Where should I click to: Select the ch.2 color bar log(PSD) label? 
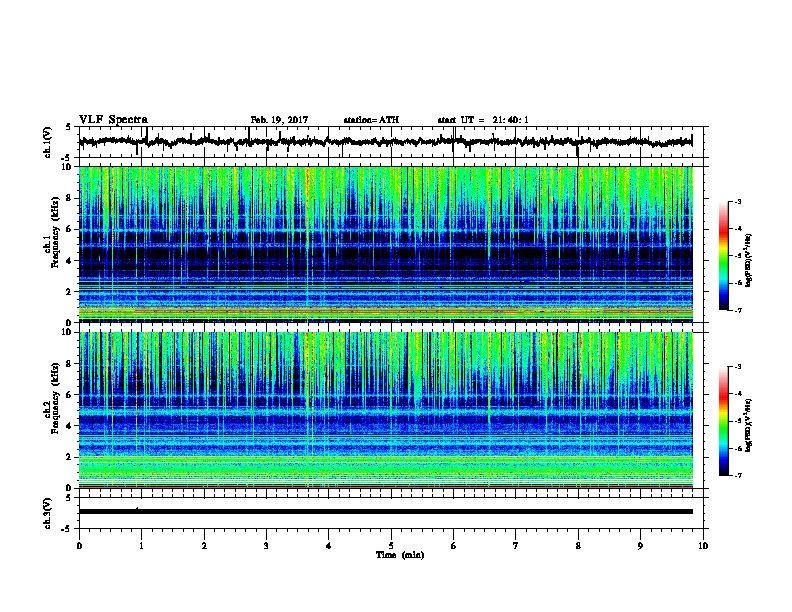tap(749, 425)
